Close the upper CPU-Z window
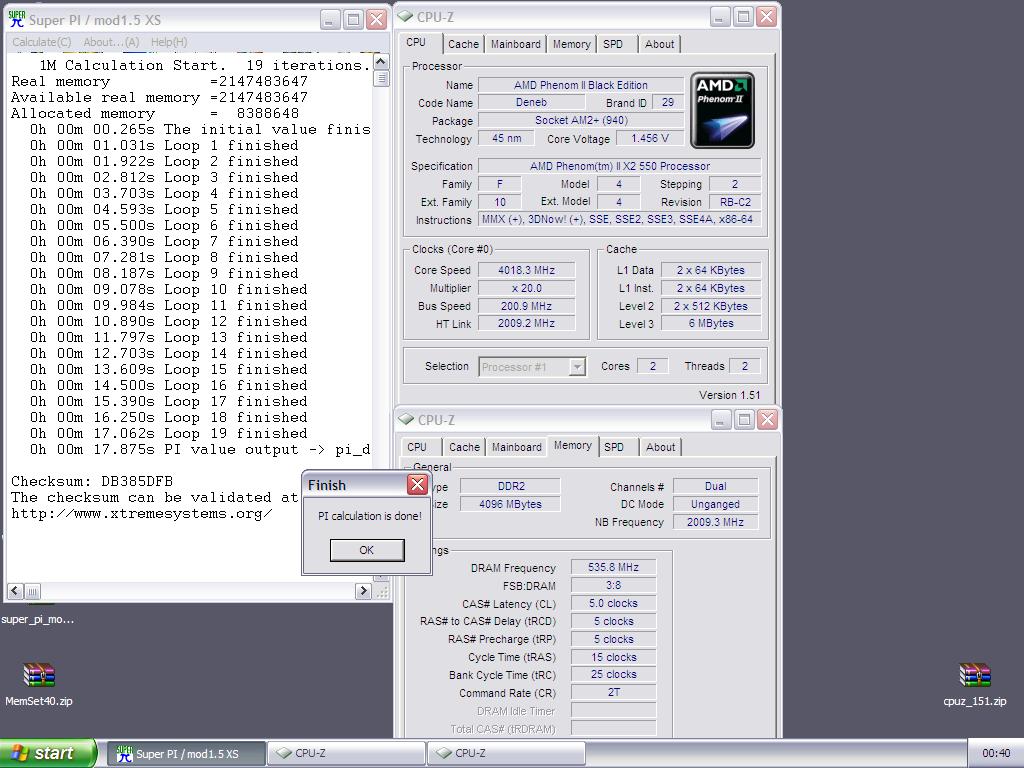1024x768 pixels. (767, 16)
